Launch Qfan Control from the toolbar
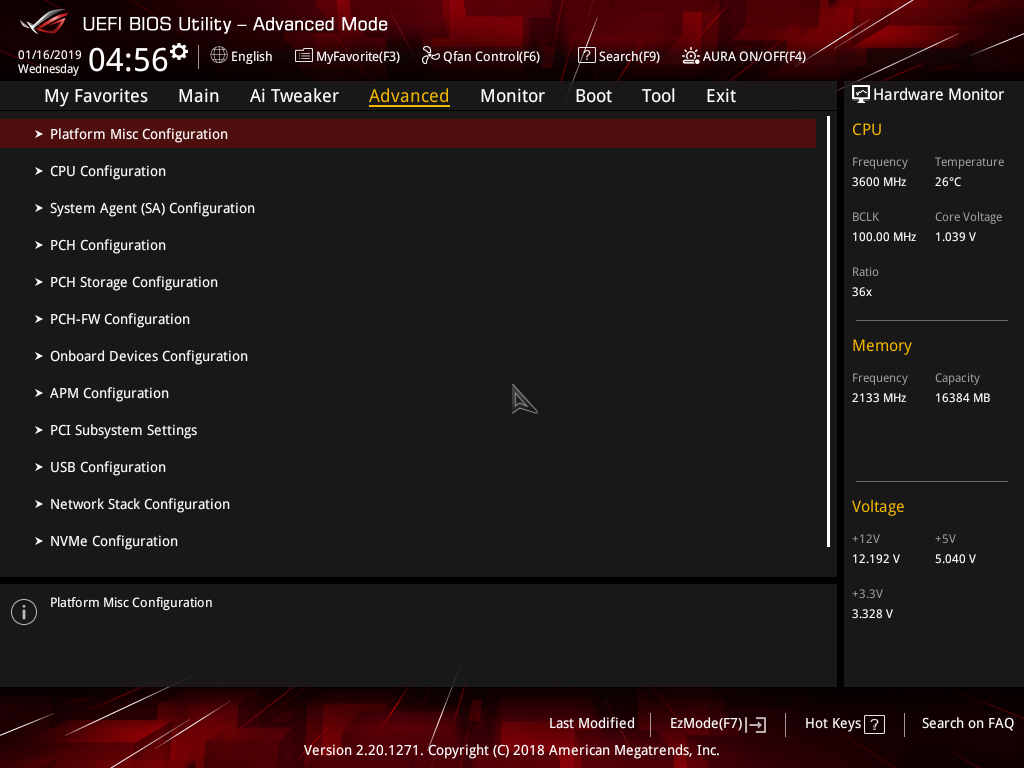Screen dimensions: 1024x768 point(429,56)
